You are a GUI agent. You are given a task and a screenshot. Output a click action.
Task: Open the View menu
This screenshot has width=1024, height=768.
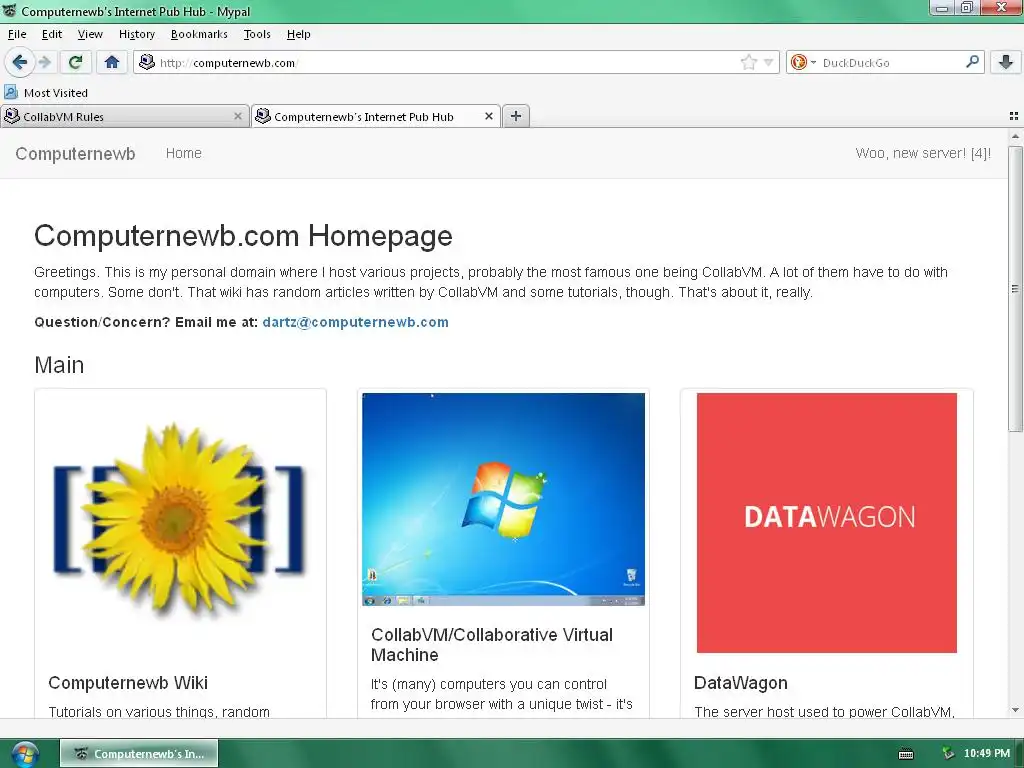pos(90,34)
